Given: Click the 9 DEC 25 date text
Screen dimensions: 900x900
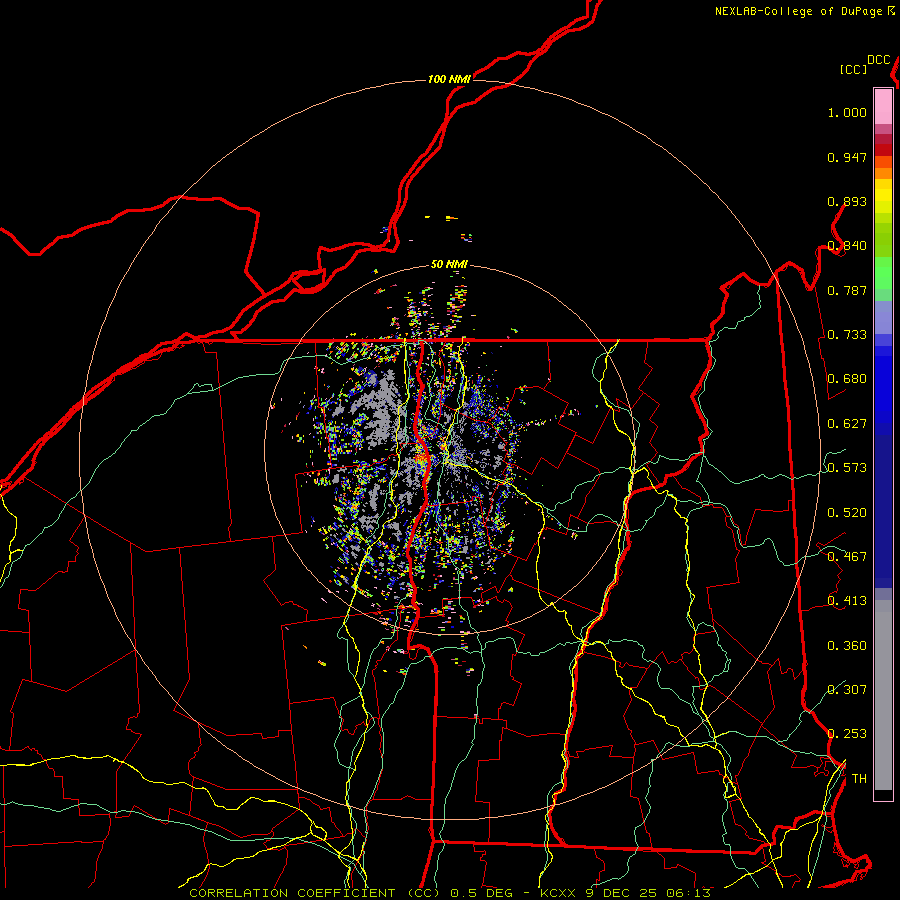Looking at the screenshot, I should point(623,893).
